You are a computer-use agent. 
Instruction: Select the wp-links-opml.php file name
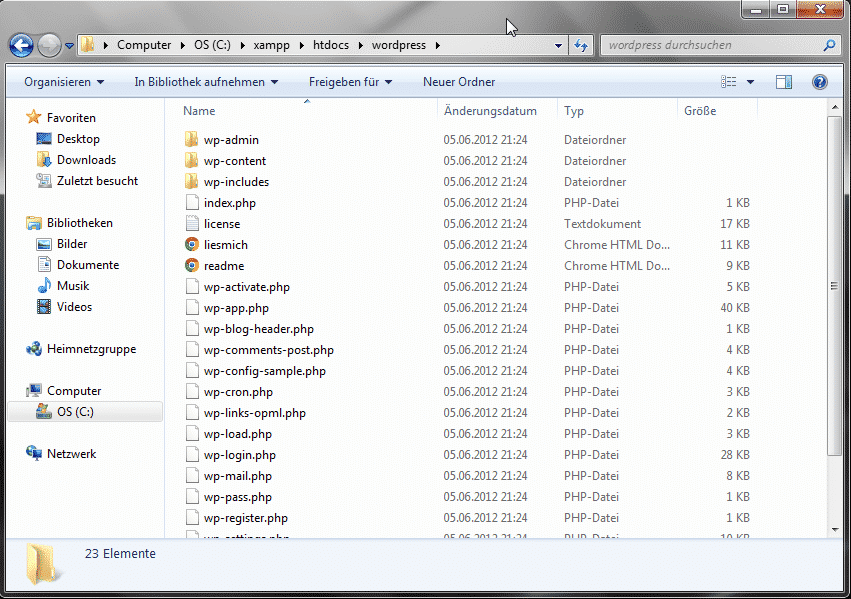point(255,413)
